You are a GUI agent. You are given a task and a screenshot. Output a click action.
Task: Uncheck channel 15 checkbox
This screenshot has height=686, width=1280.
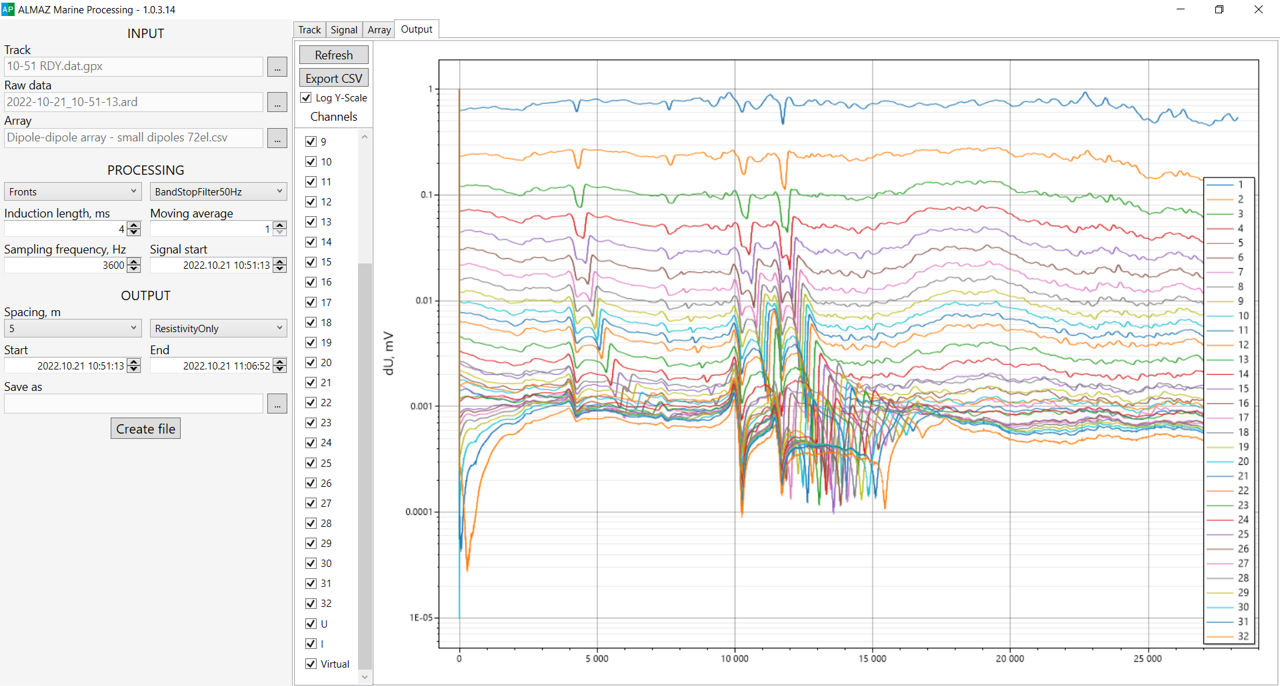tap(311, 262)
